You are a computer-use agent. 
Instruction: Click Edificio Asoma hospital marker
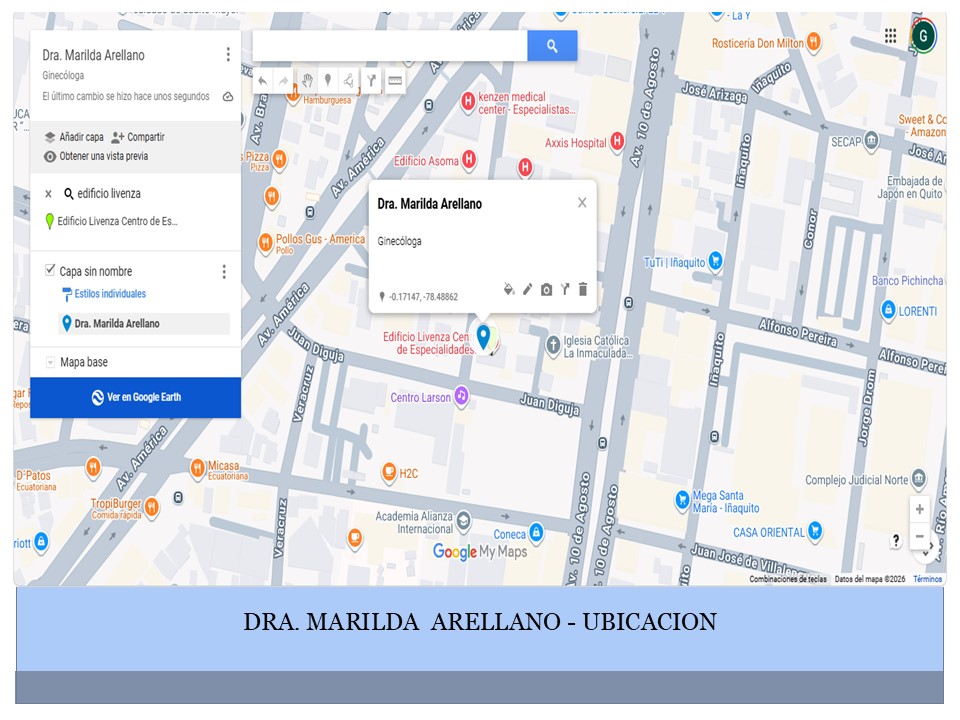[469, 160]
